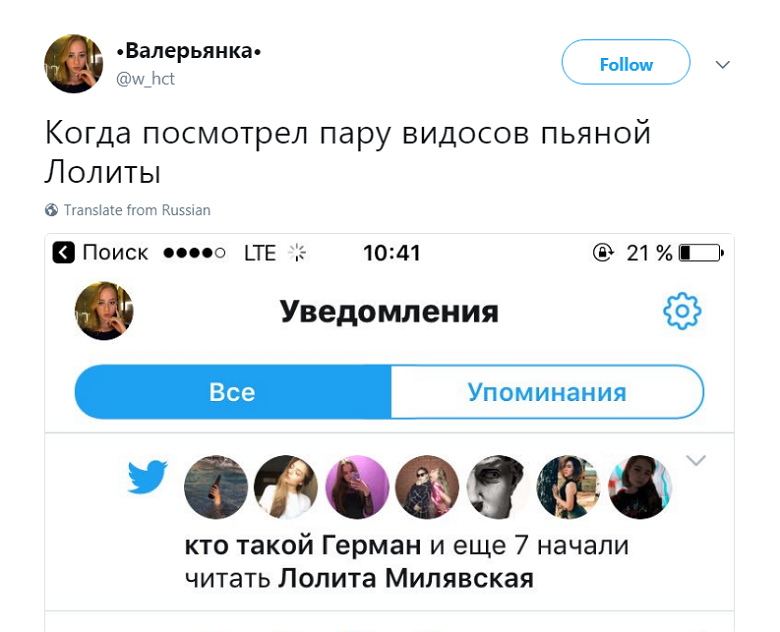This screenshot has width=780, height=632.
Task: Click the rotation lock status icon
Action: point(603,253)
